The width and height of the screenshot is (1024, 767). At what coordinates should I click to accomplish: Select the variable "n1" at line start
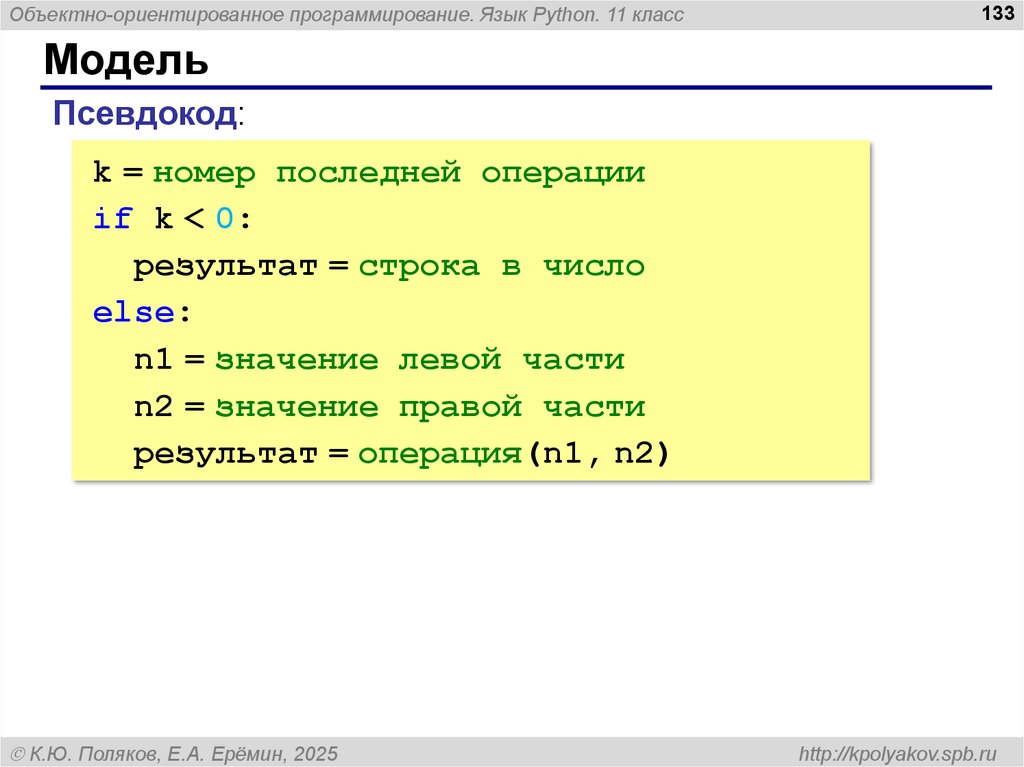tap(154, 360)
